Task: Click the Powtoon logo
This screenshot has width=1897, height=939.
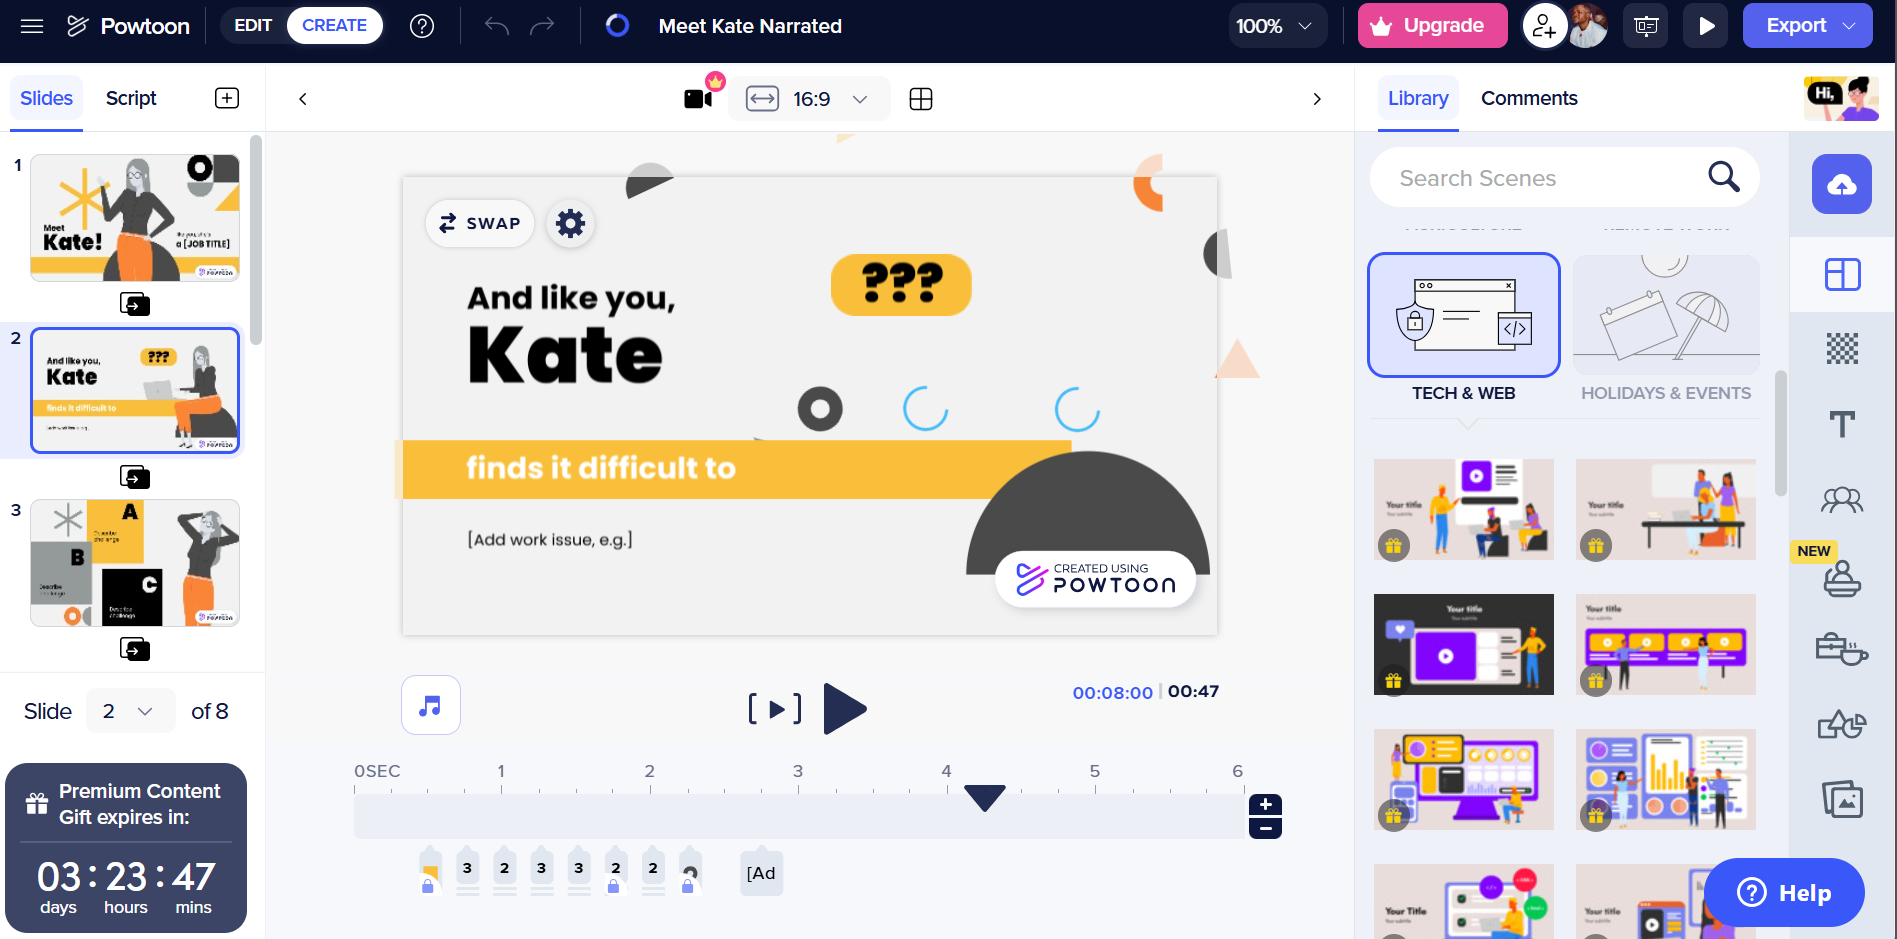Action: [x=128, y=26]
